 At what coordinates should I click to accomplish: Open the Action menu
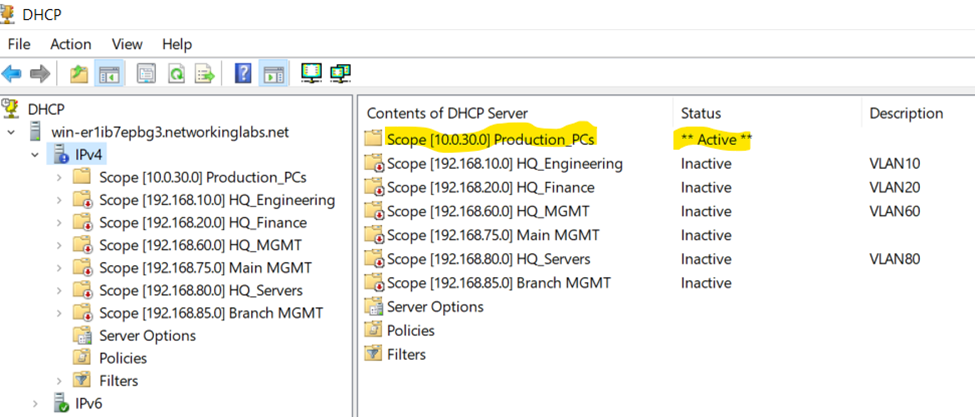click(71, 44)
